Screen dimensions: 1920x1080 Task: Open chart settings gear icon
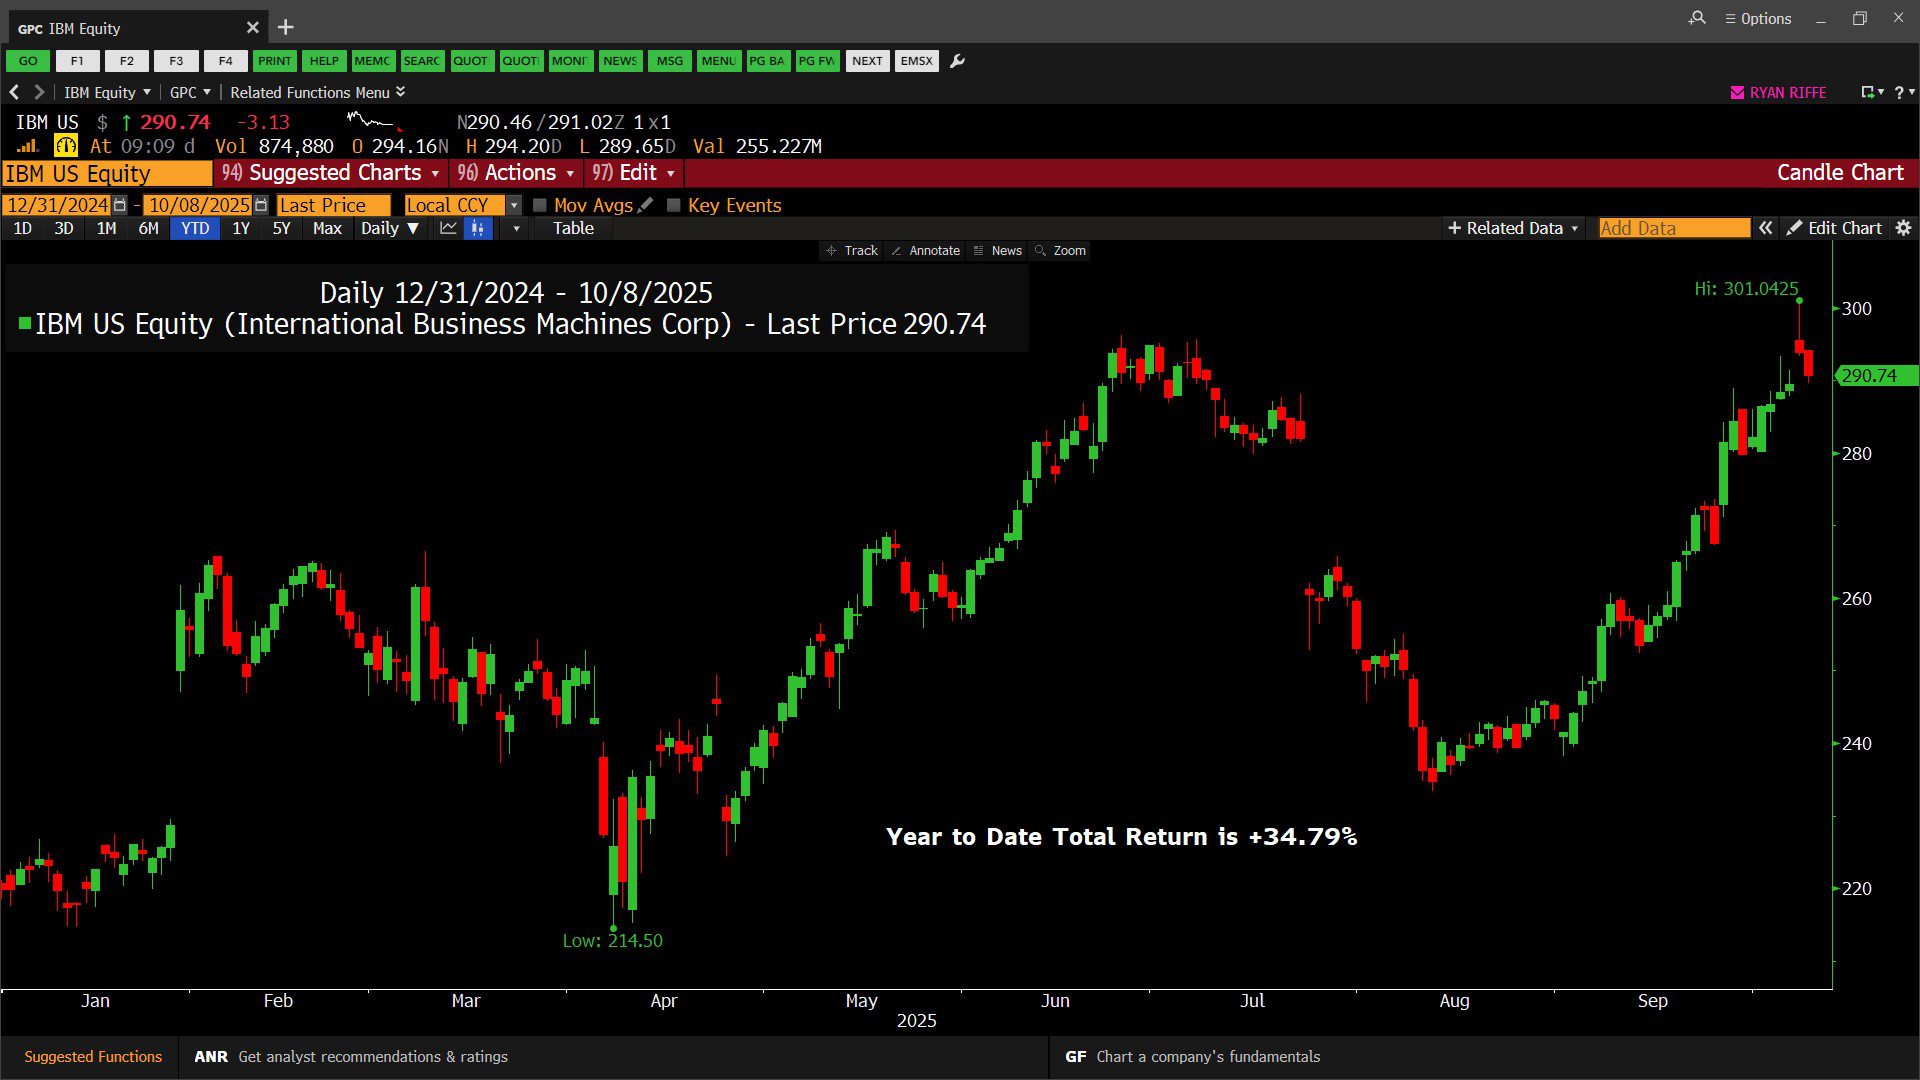[1903, 228]
